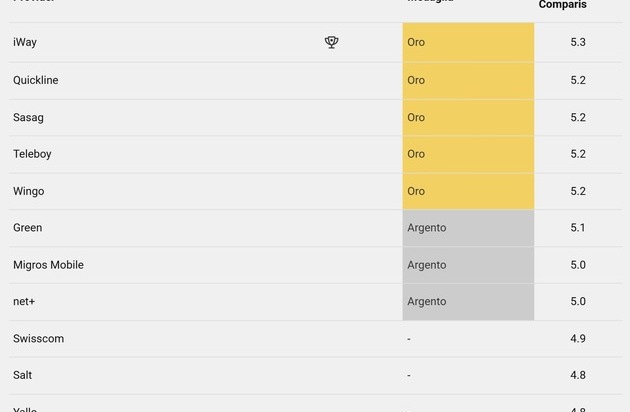Open the Migros Mobile entry
The width and height of the screenshot is (630, 412).
tap(48, 265)
